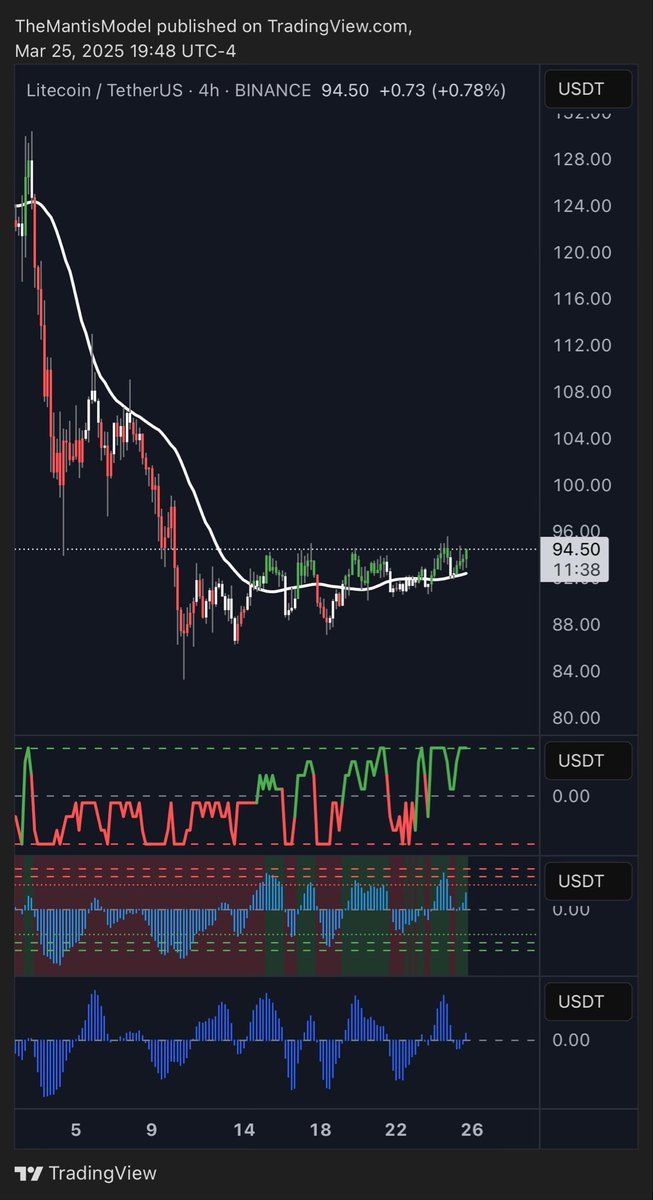Click the BINANCE exchange label
This screenshot has height=1200, width=653.
pyautogui.click(x=273, y=91)
